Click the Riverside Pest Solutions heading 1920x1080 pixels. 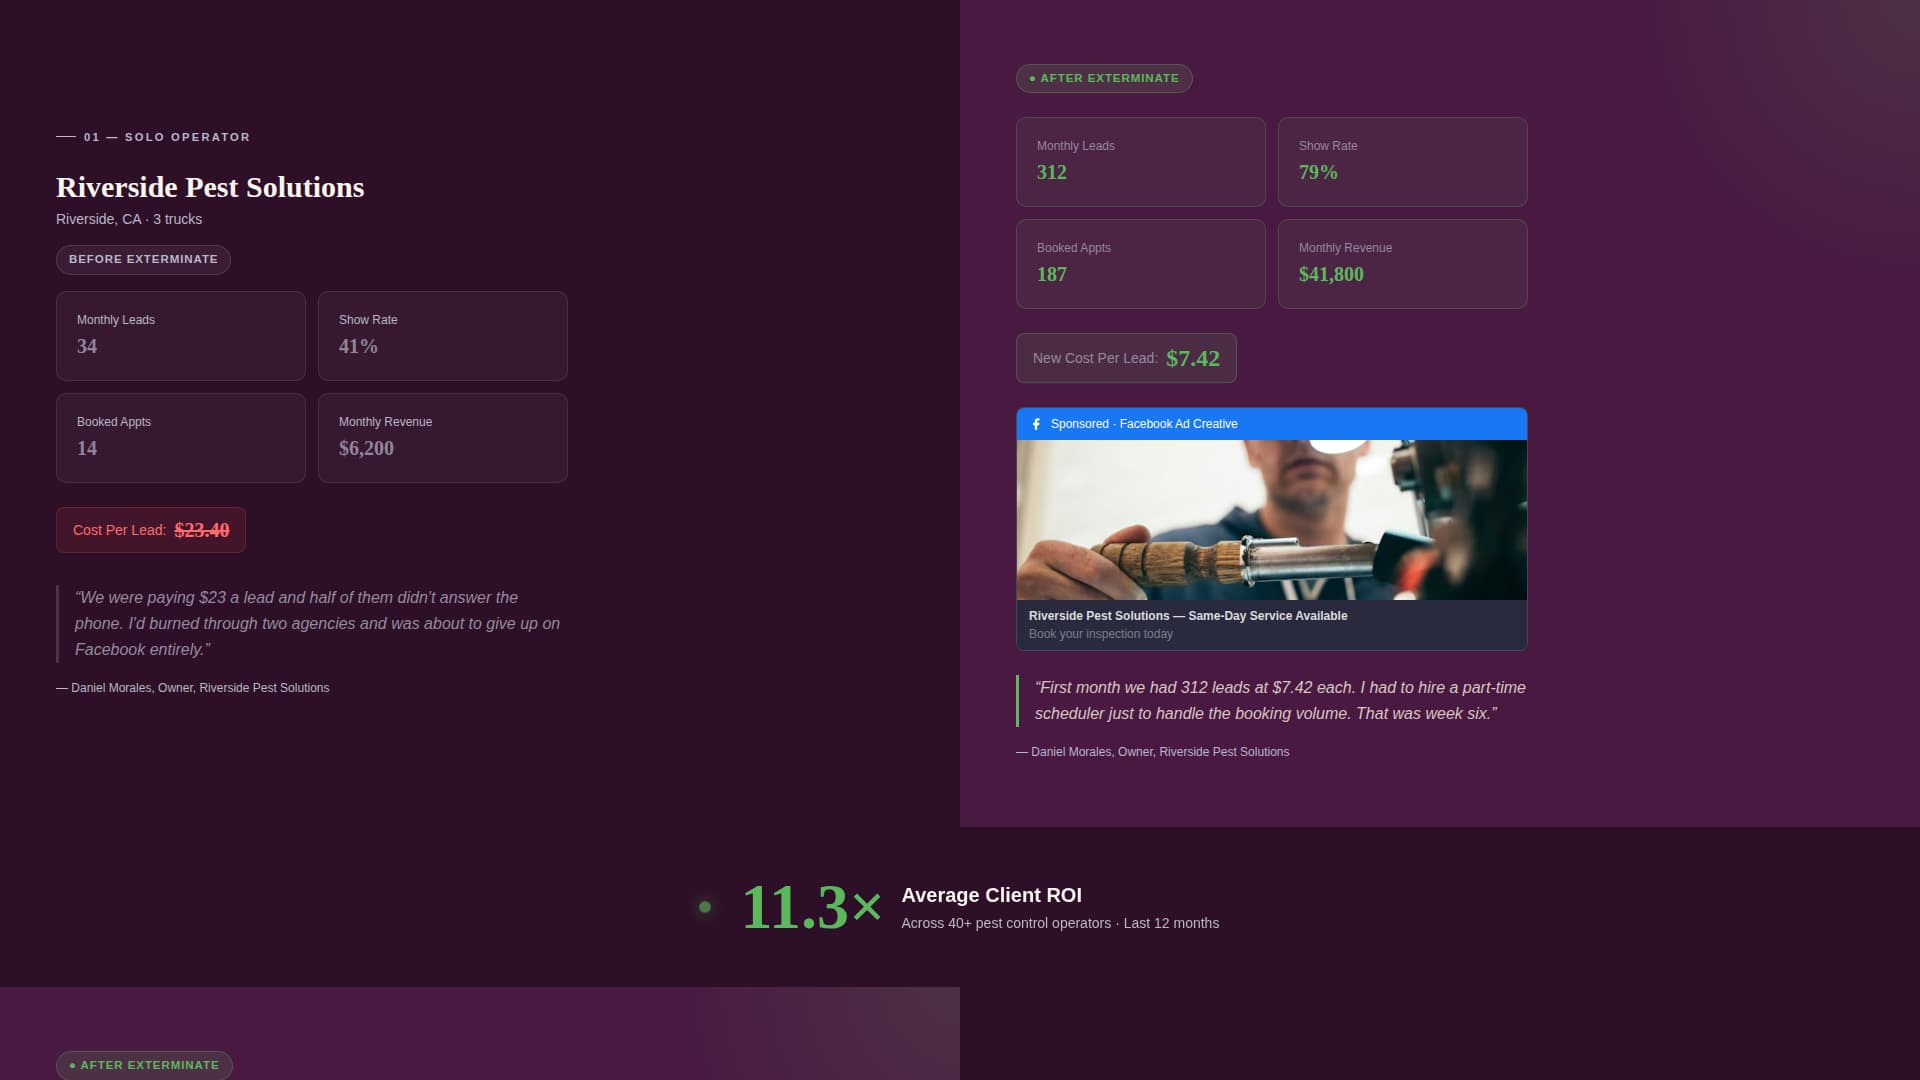pyautogui.click(x=210, y=187)
